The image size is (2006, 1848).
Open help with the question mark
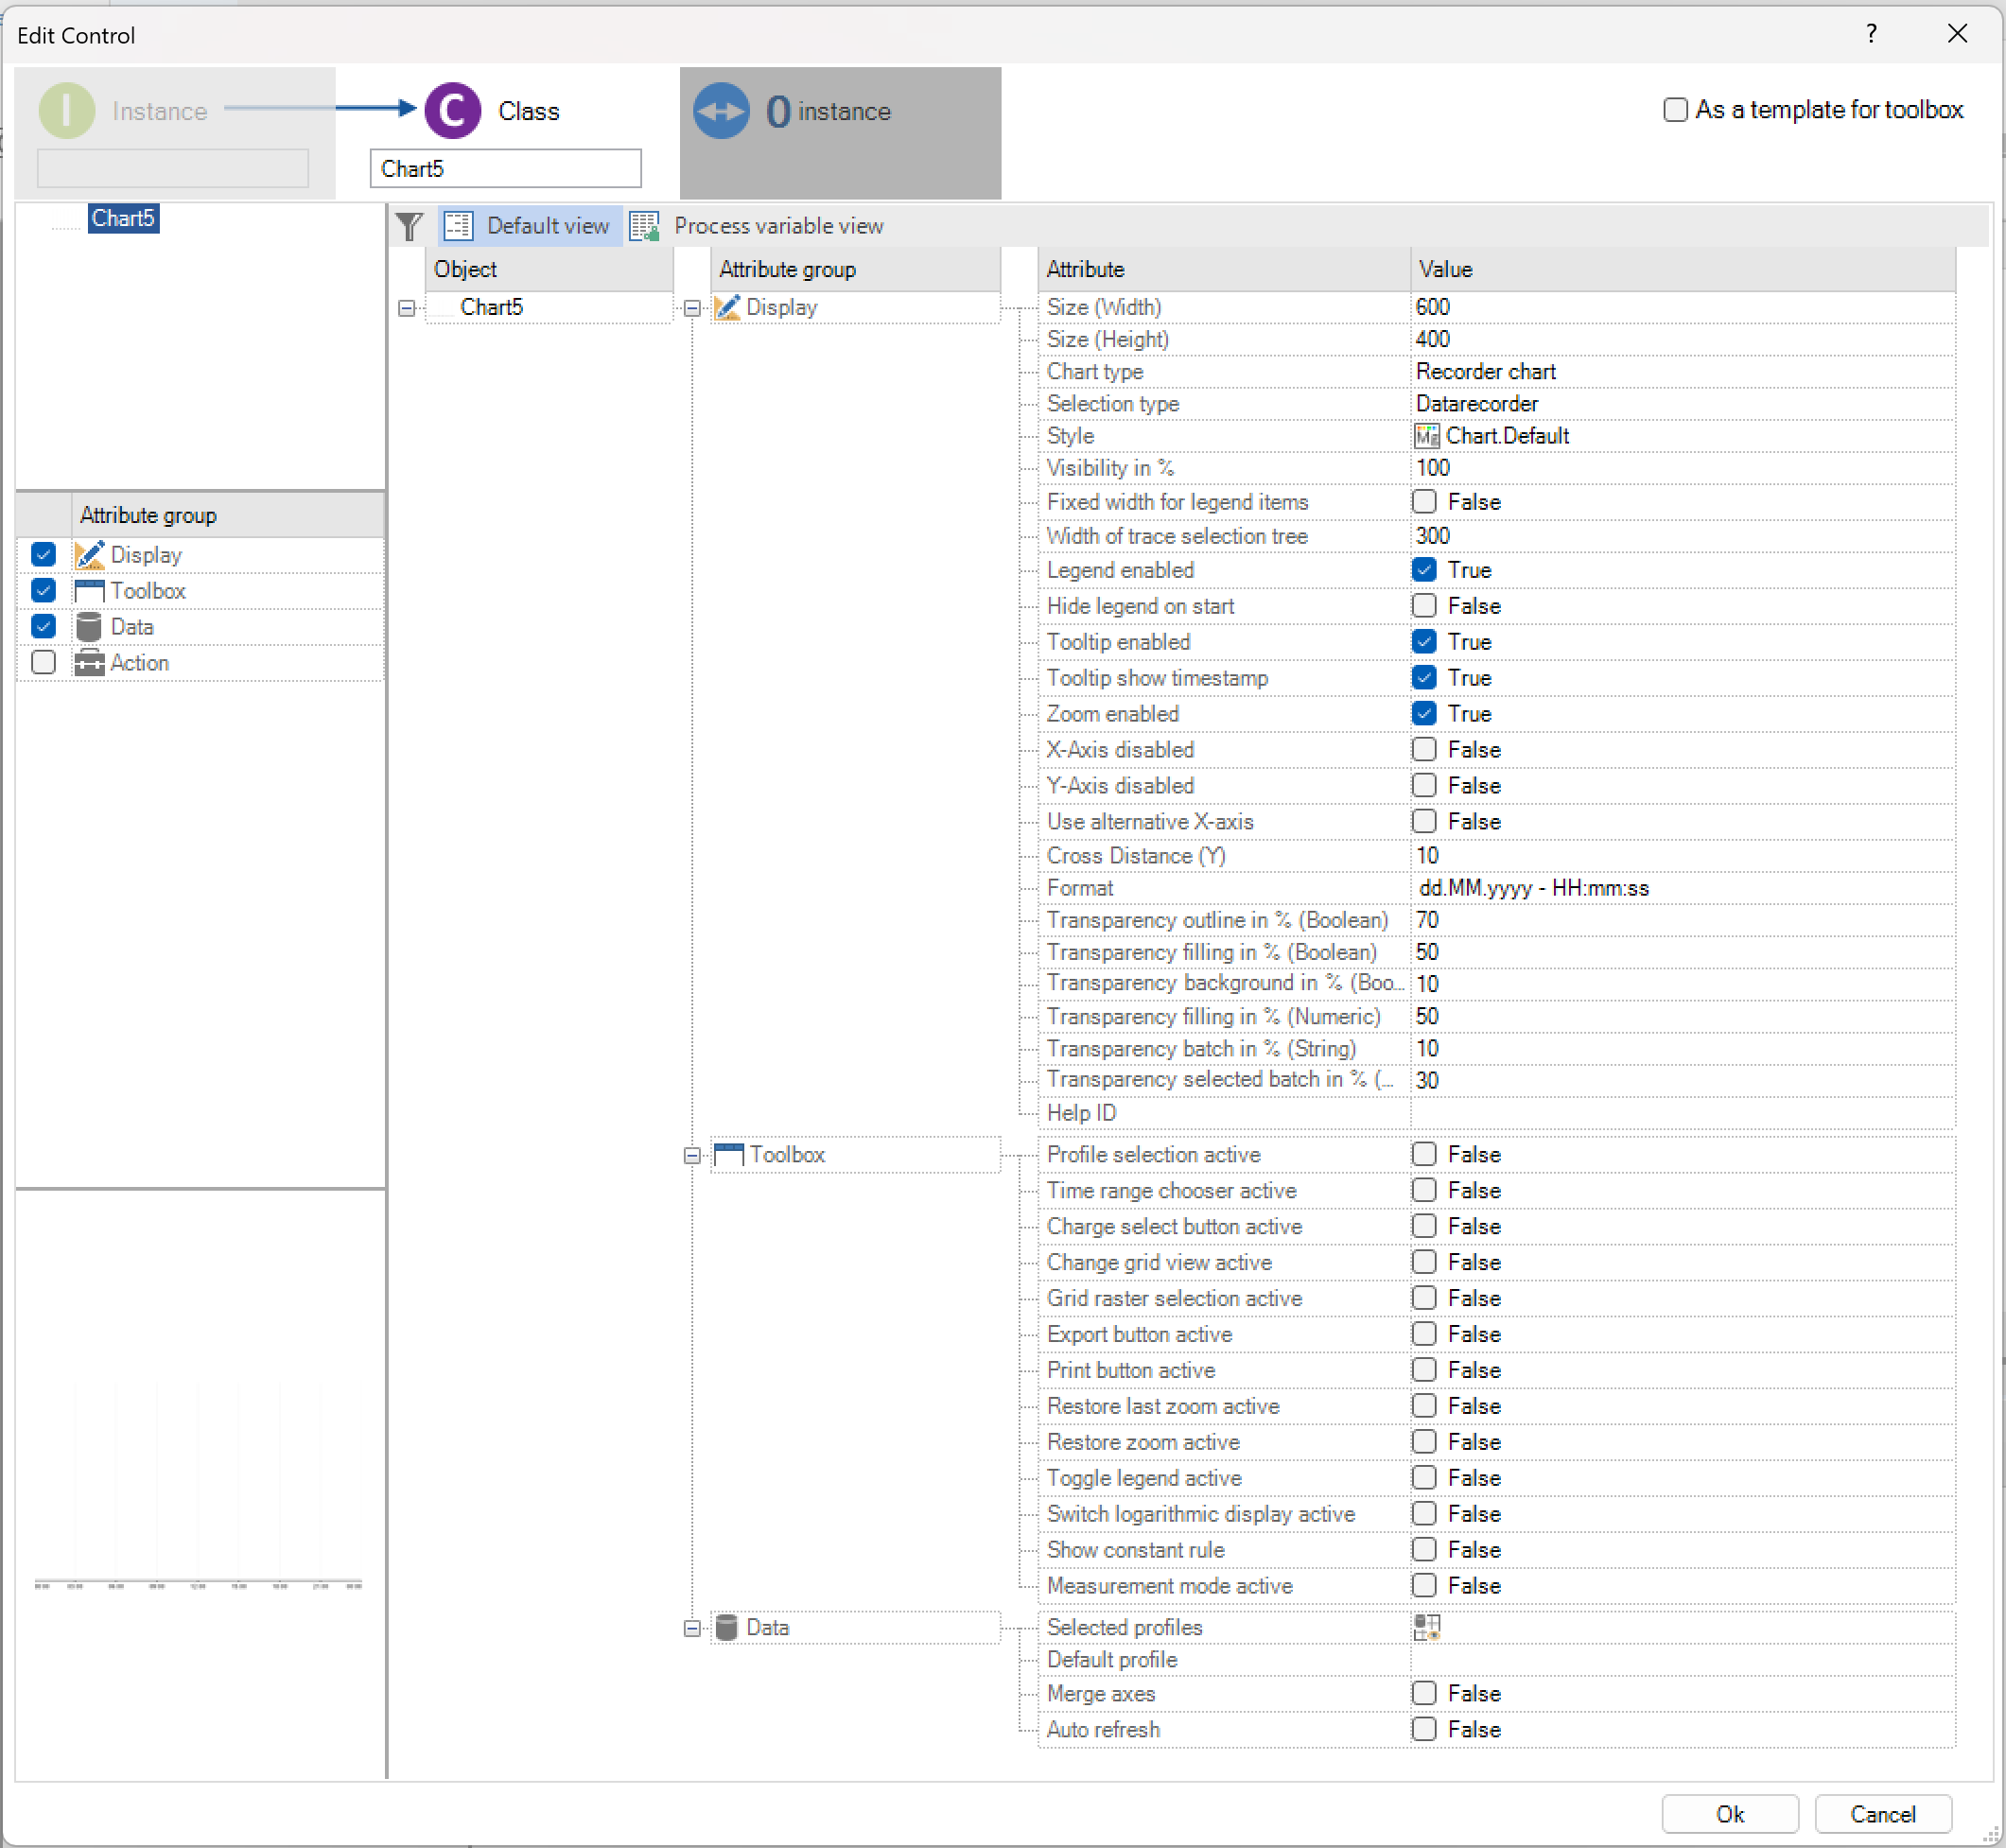click(x=1871, y=34)
